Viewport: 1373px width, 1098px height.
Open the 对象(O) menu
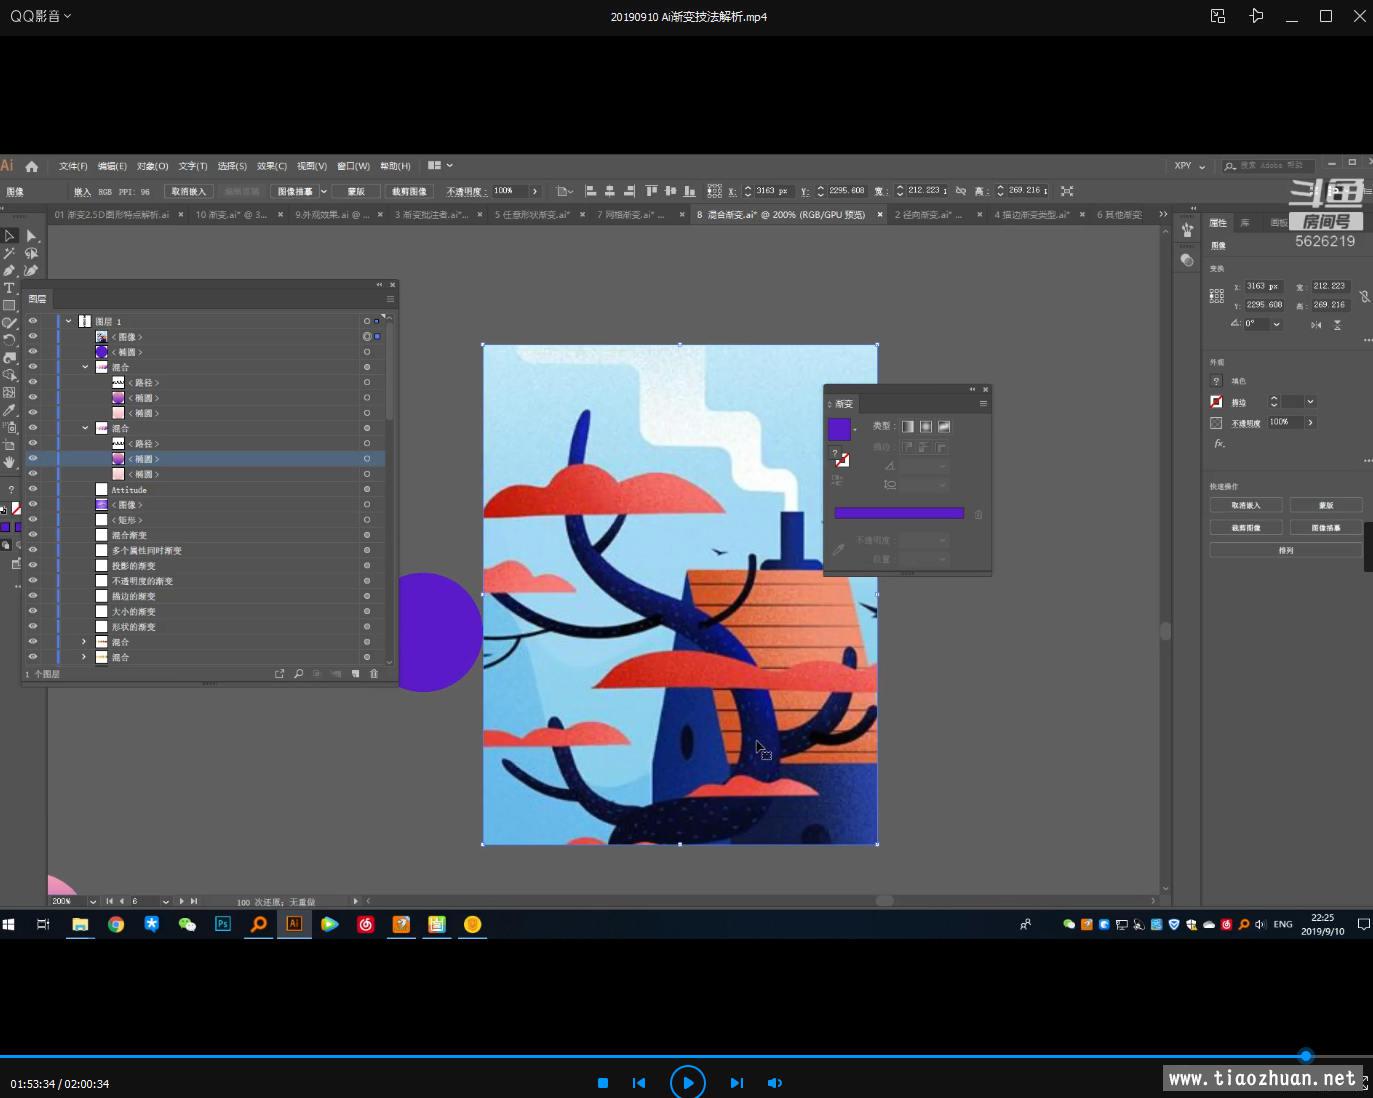pyautogui.click(x=153, y=166)
